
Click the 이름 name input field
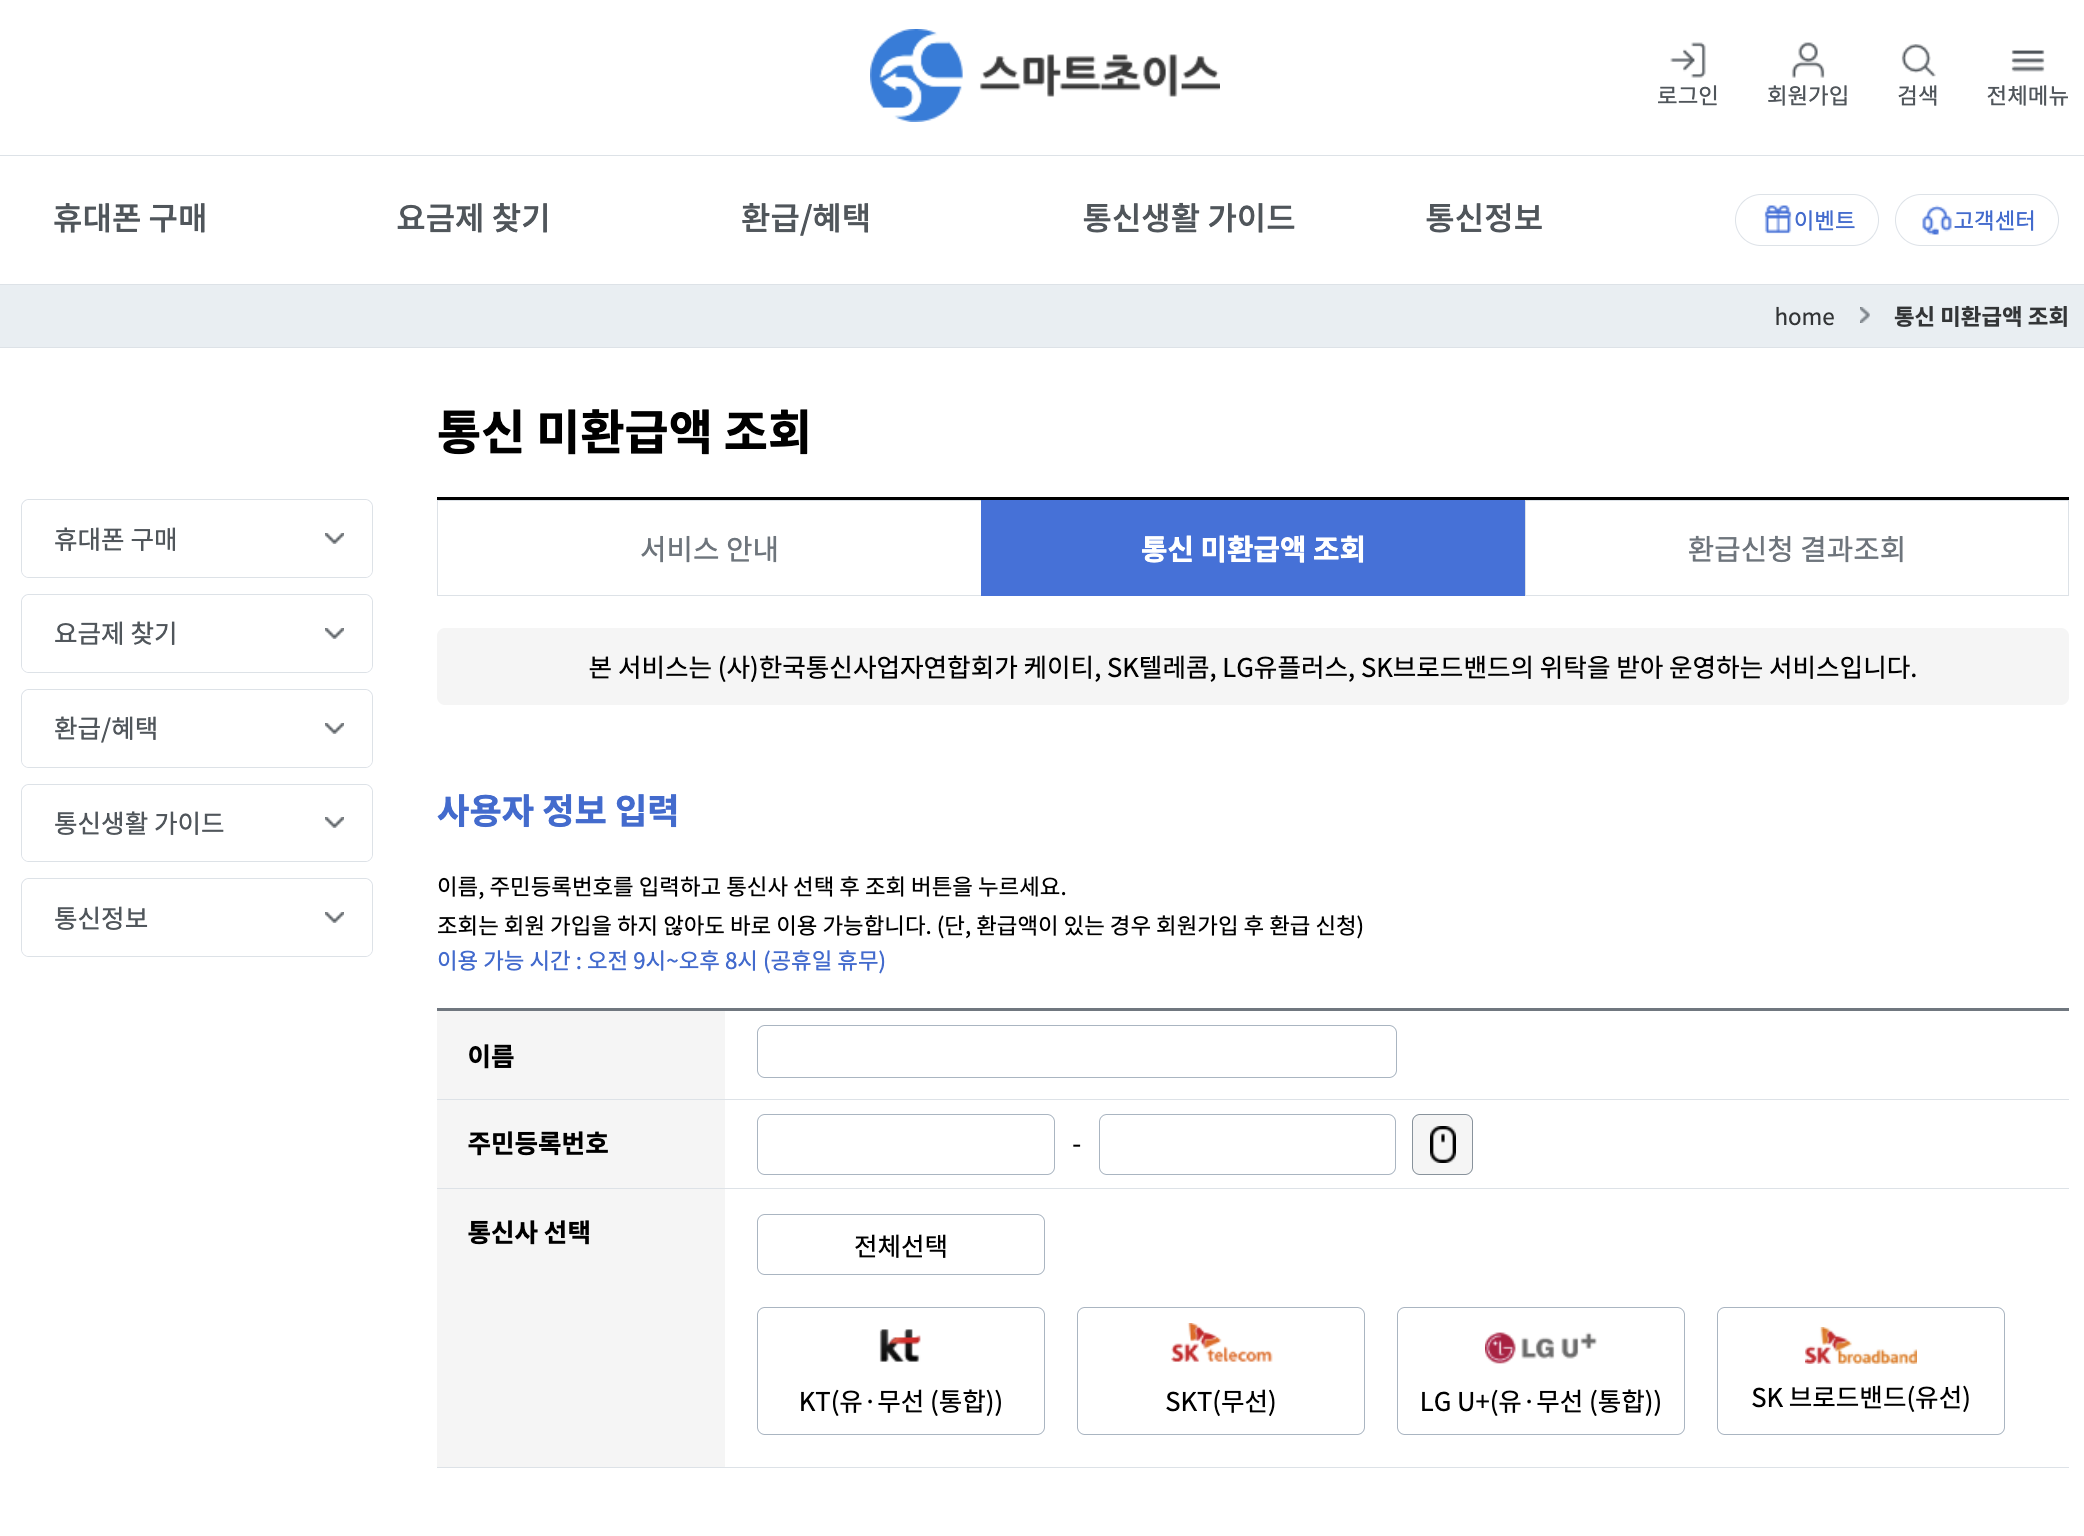coord(1077,1052)
